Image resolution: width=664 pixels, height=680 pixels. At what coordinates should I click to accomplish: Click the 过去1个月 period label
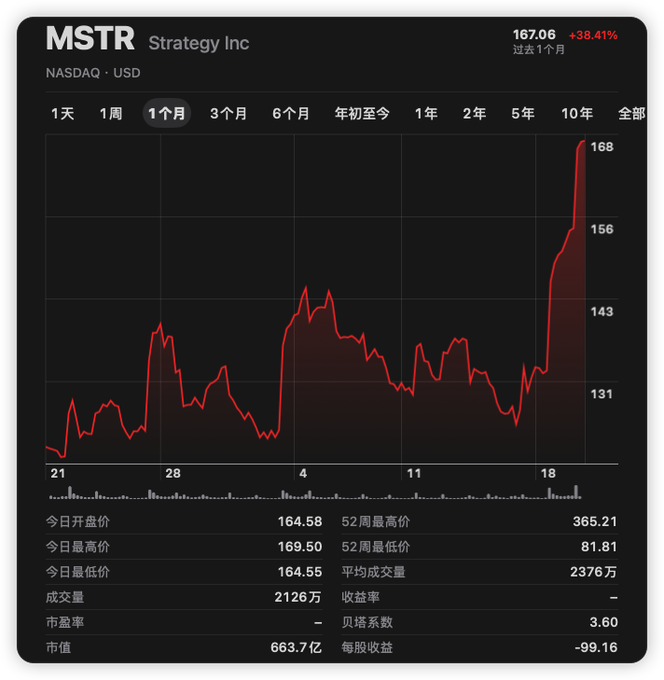[x=539, y=49]
